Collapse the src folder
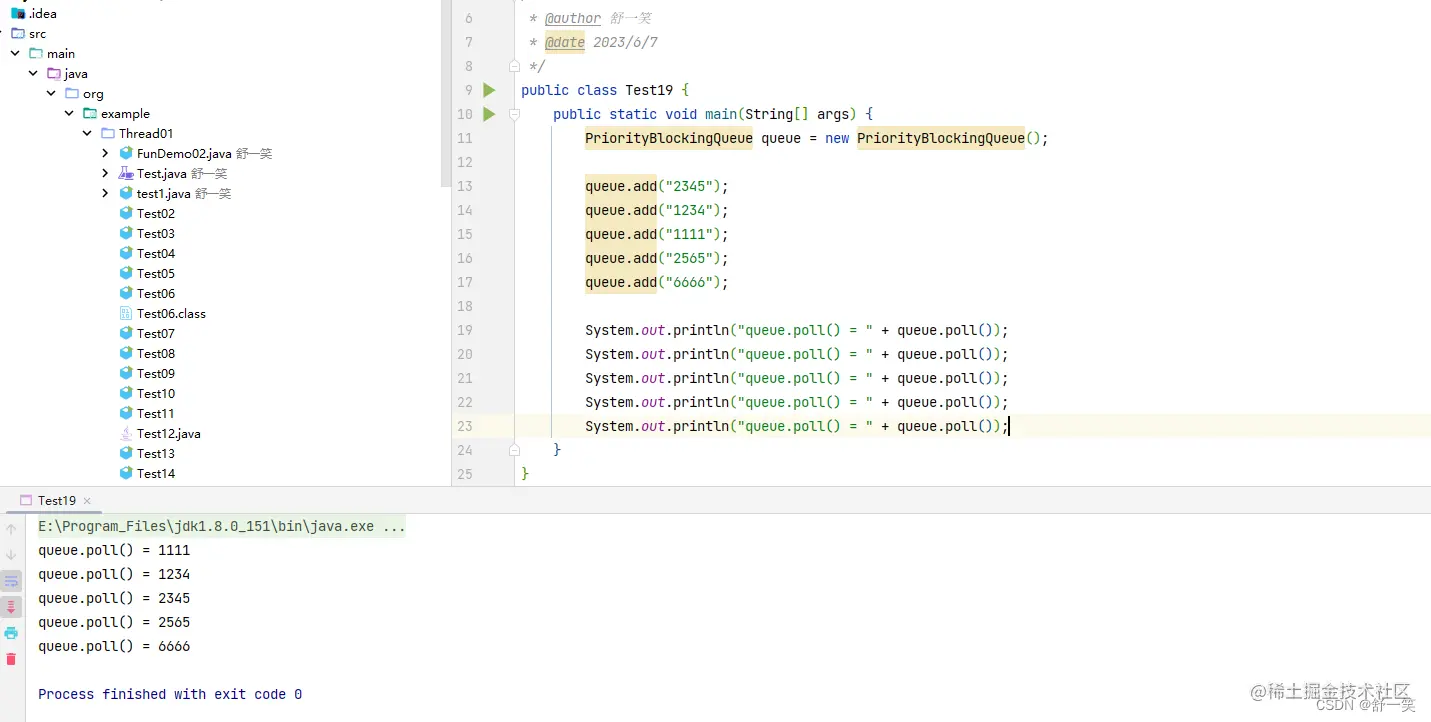The image size is (1431, 722). (x=3, y=33)
